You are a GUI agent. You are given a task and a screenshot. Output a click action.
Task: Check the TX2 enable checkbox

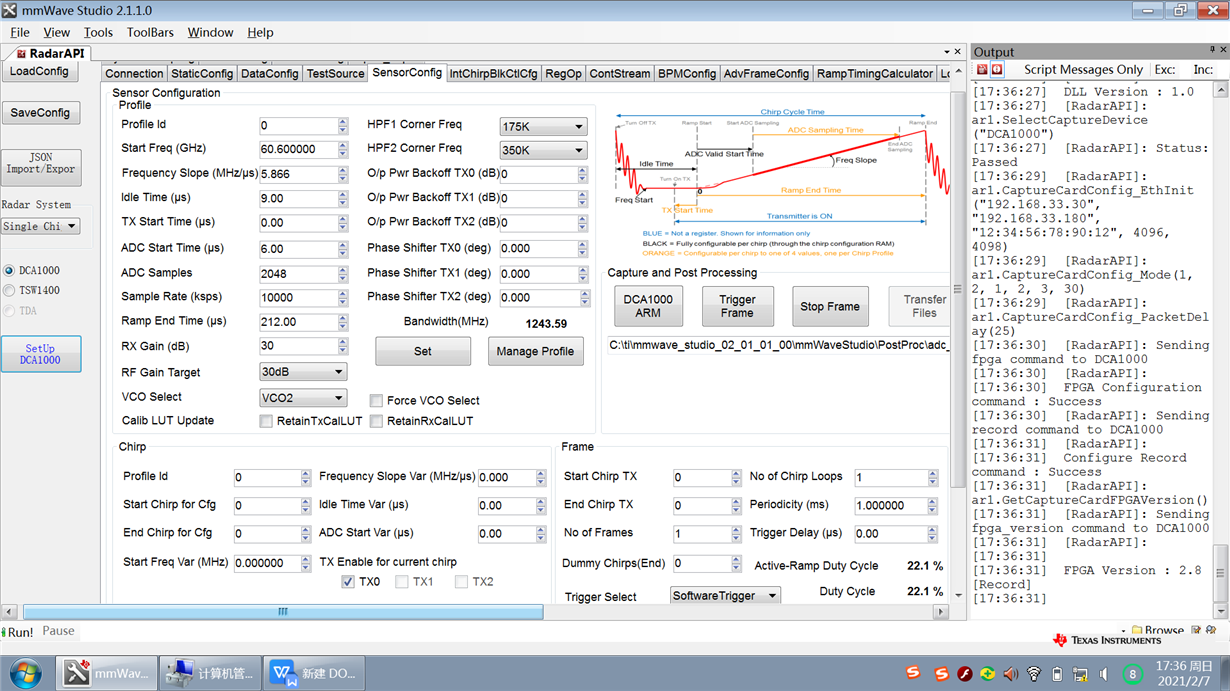pos(462,581)
